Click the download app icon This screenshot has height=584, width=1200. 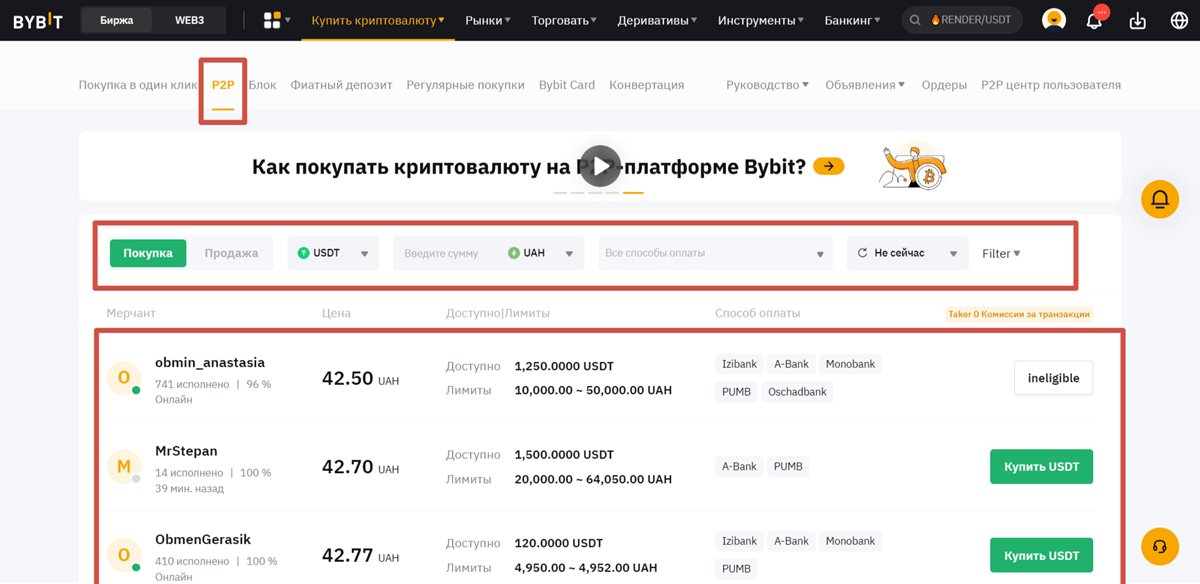(x=1138, y=21)
